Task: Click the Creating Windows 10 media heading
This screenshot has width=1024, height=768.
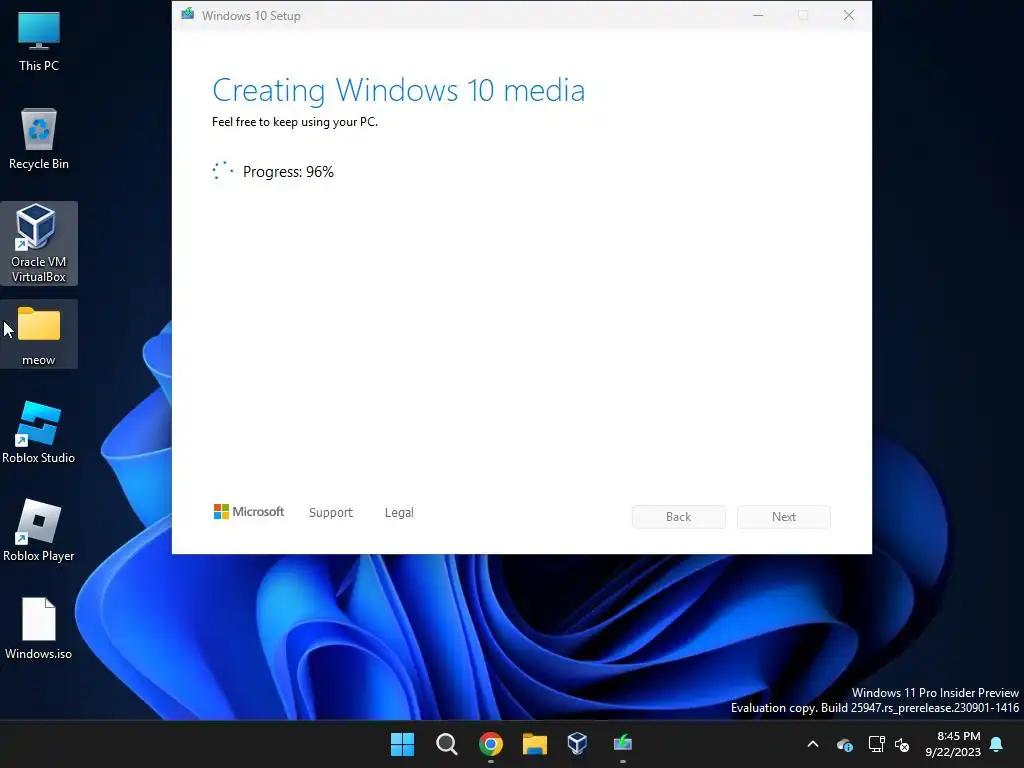Action: coord(398,90)
